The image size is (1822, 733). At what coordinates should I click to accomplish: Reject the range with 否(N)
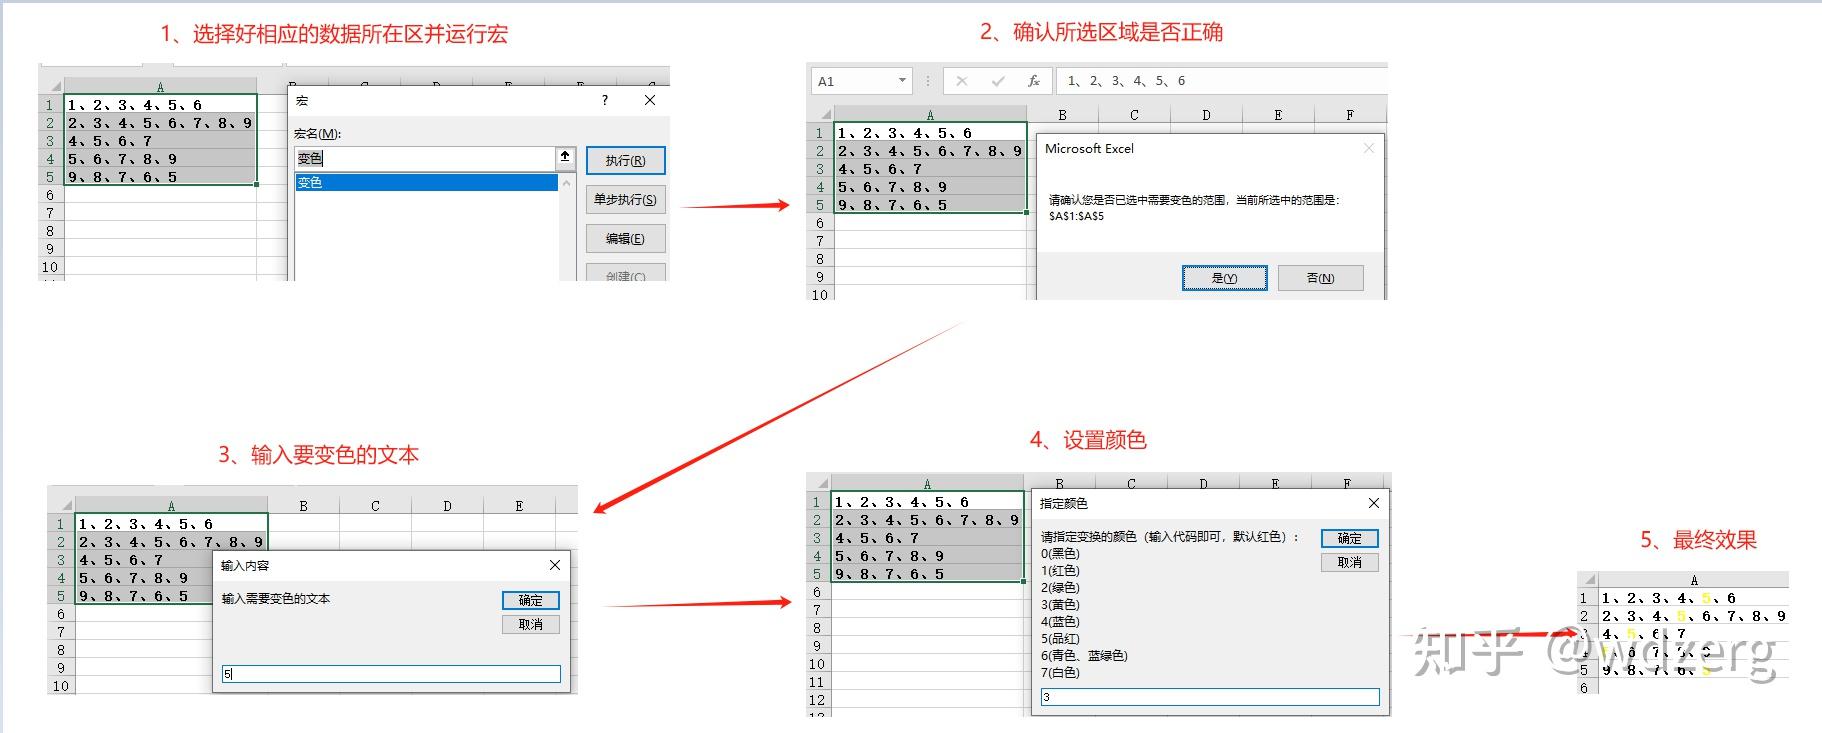(1321, 278)
